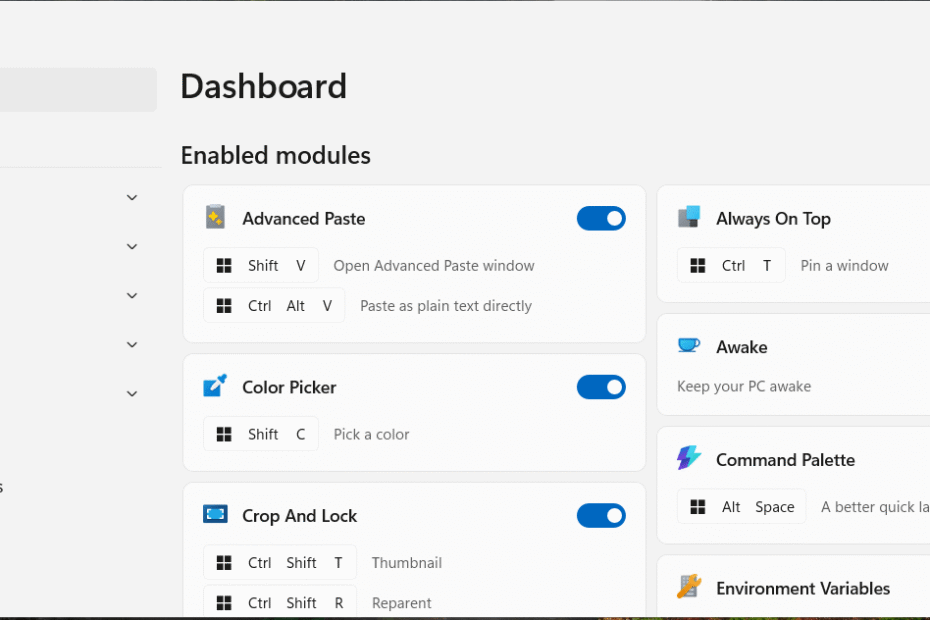
Task: Click the Environment Variables wrench icon
Action: click(x=689, y=587)
